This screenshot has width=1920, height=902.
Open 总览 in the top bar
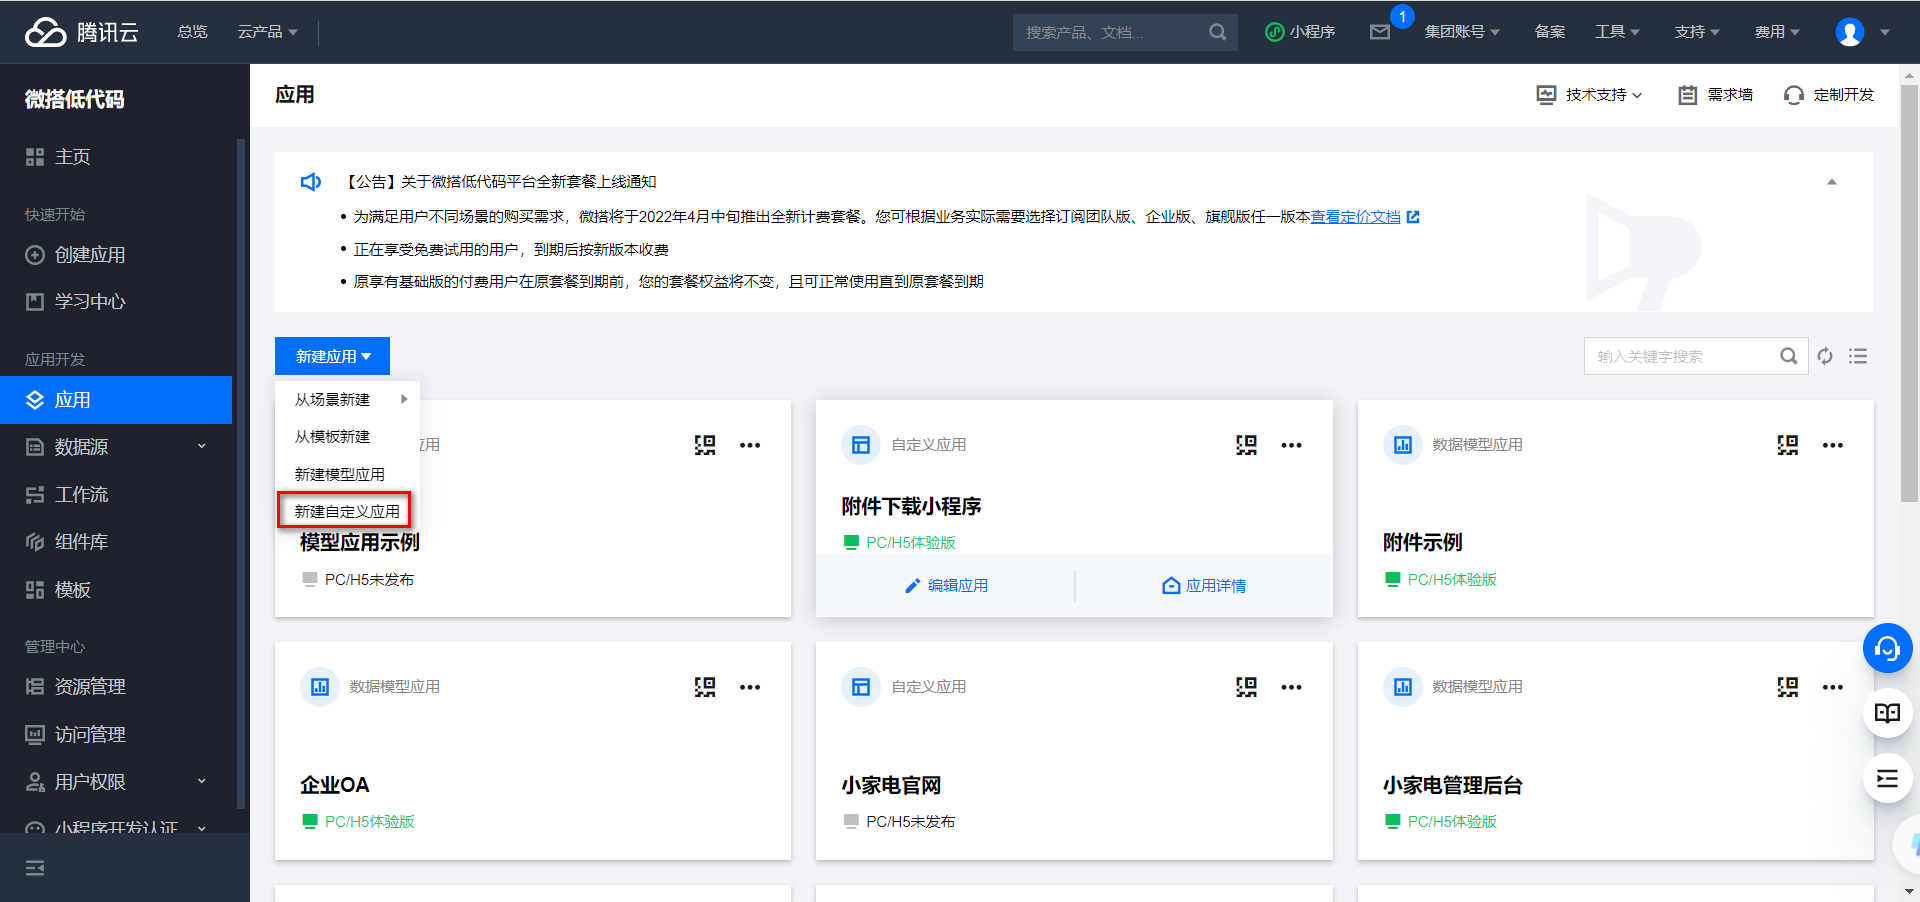coord(192,32)
